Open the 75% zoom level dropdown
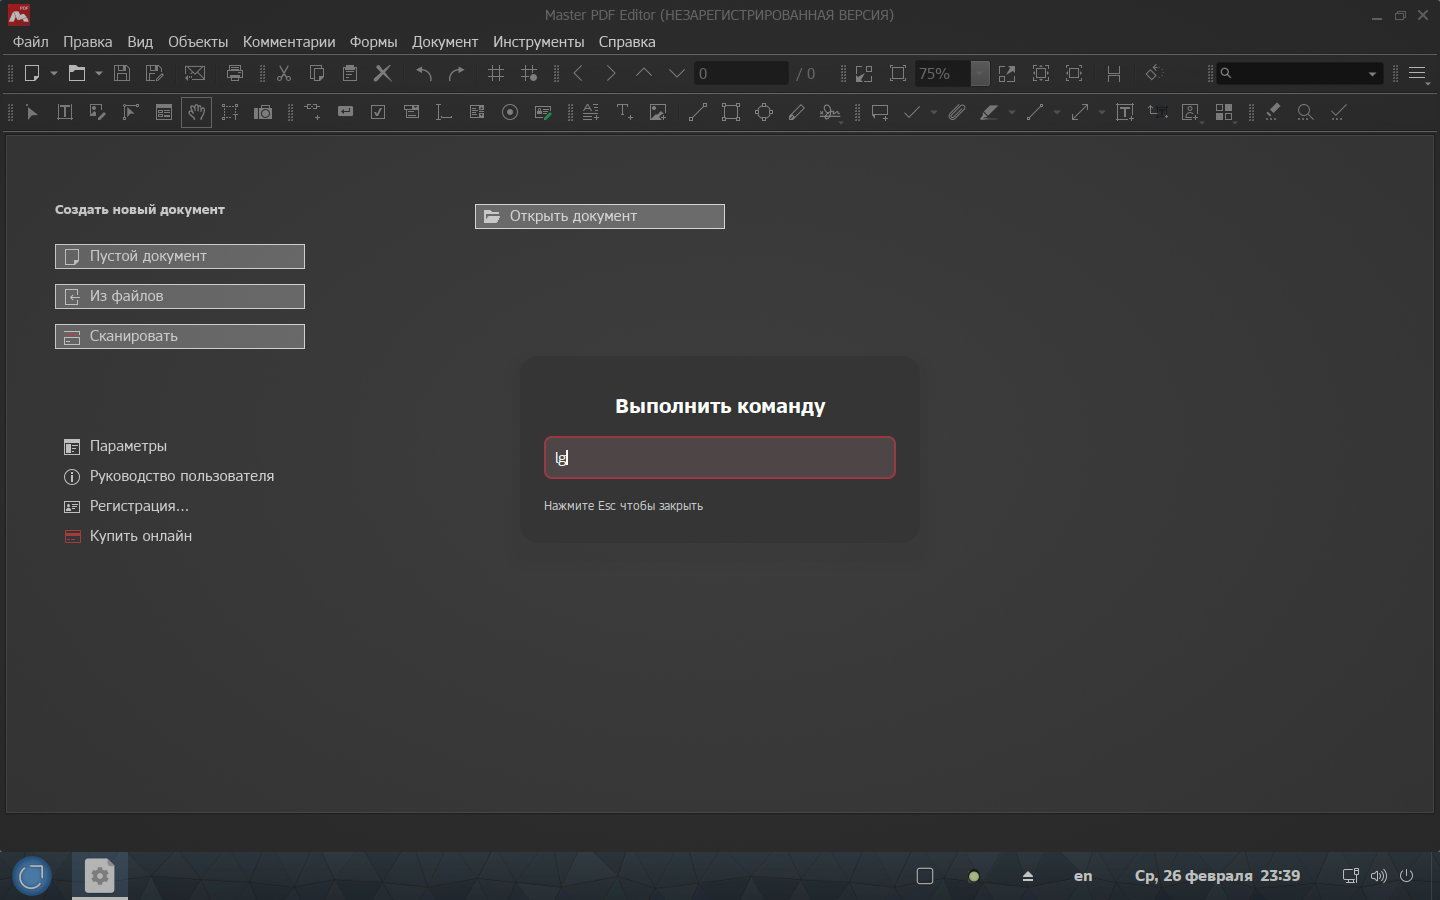This screenshot has height=900, width=1440. click(x=980, y=73)
